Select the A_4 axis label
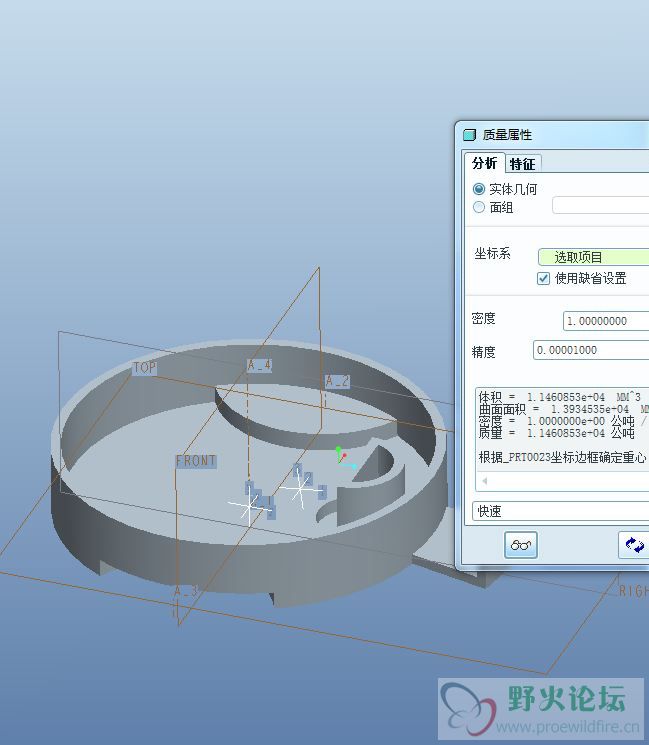649x745 pixels. click(x=259, y=365)
